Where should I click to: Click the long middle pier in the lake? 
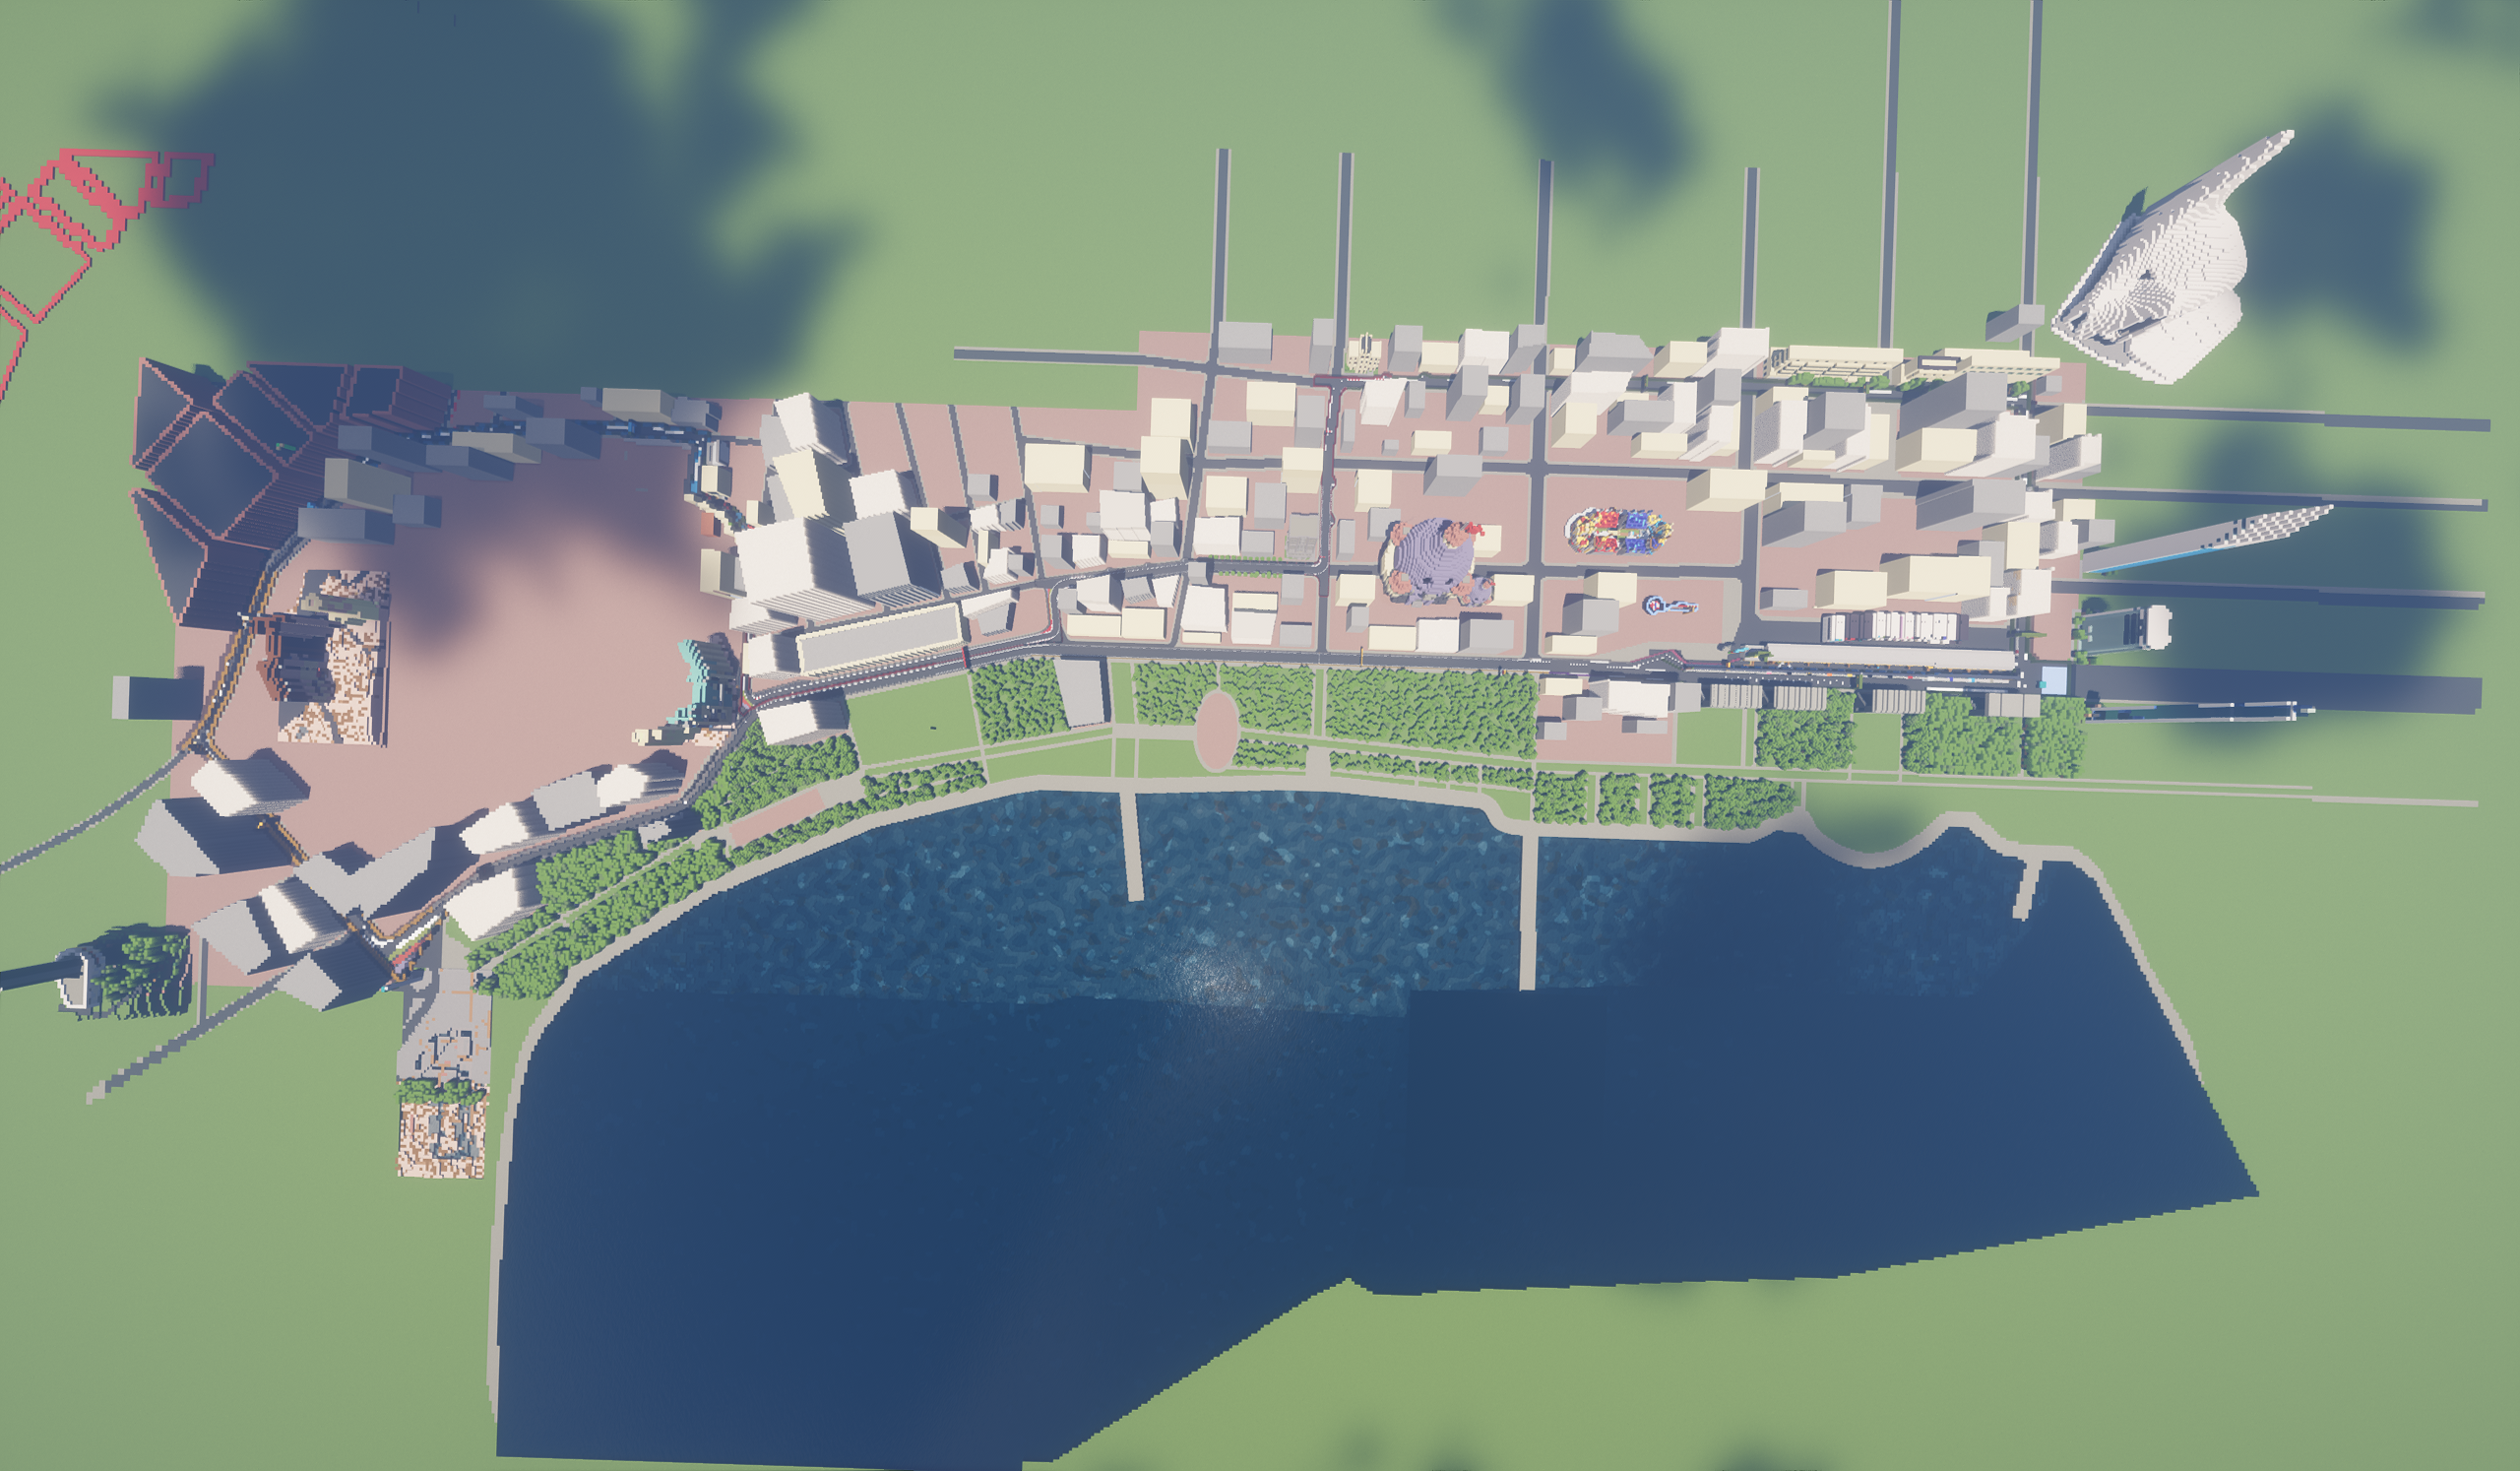[1527, 910]
